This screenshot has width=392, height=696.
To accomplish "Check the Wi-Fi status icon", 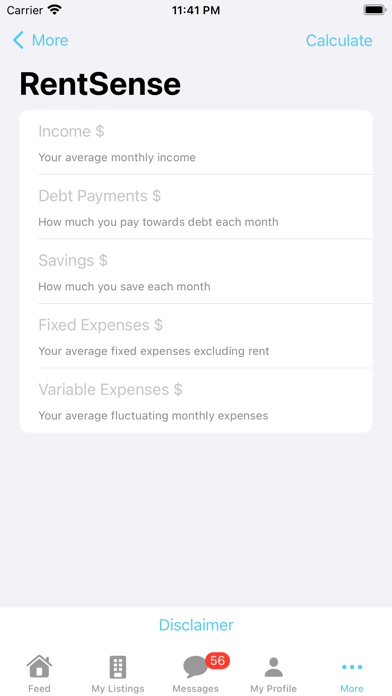I will point(55,10).
